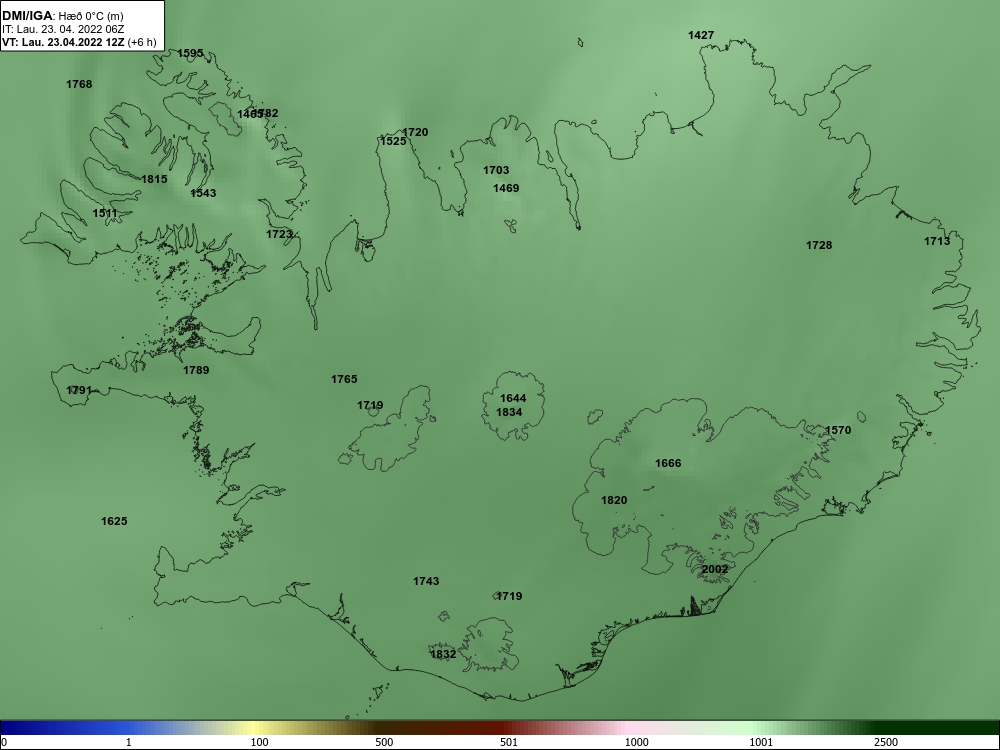Select the 1543 height label
Image resolution: width=1000 pixels, height=750 pixels.
click(x=203, y=193)
